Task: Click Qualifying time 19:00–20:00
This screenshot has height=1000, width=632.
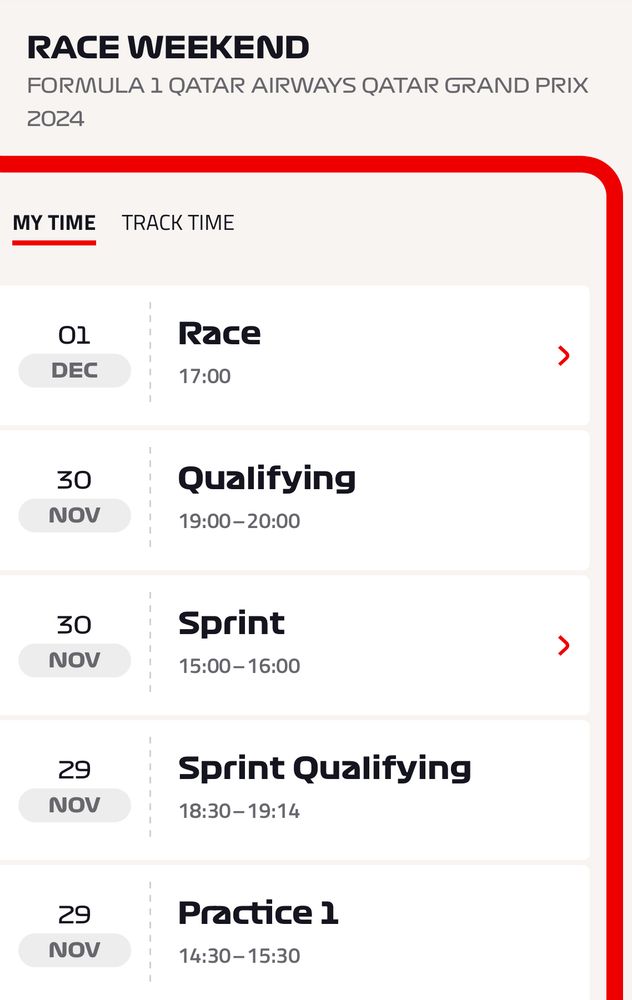Action: click(x=239, y=520)
